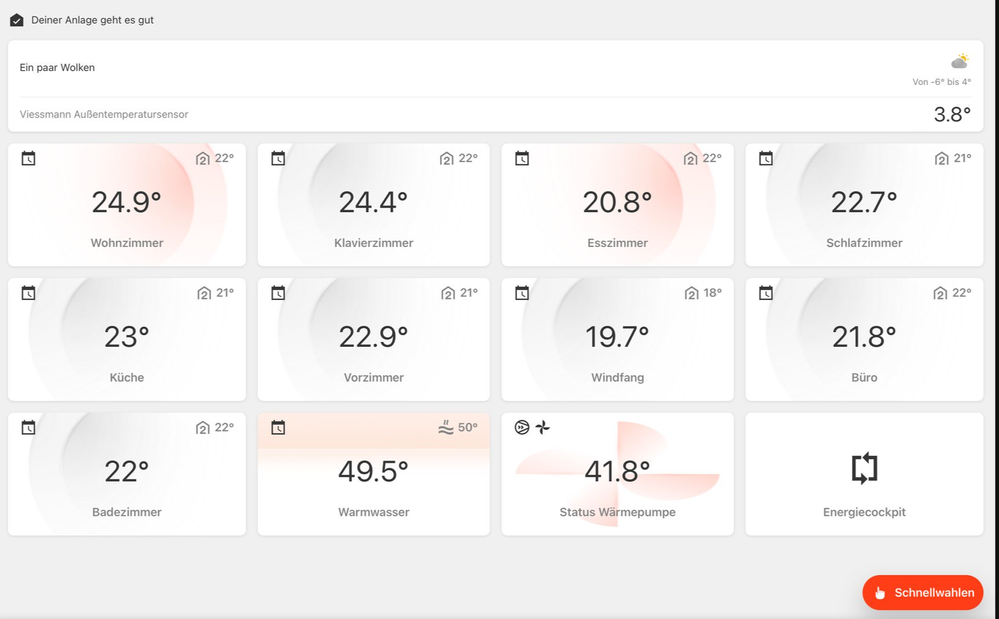Click the Warmwasser target temperature waves icon
The width and height of the screenshot is (999, 619).
(x=446, y=428)
